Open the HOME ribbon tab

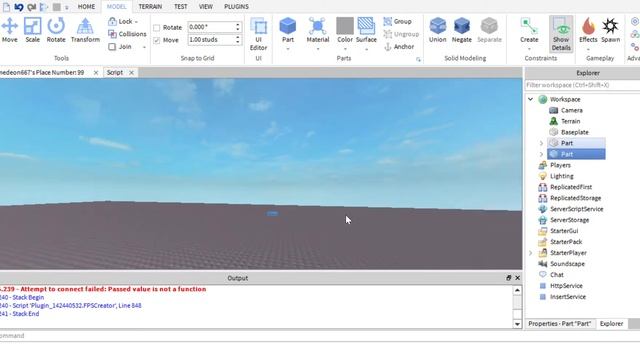tap(86, 7)
